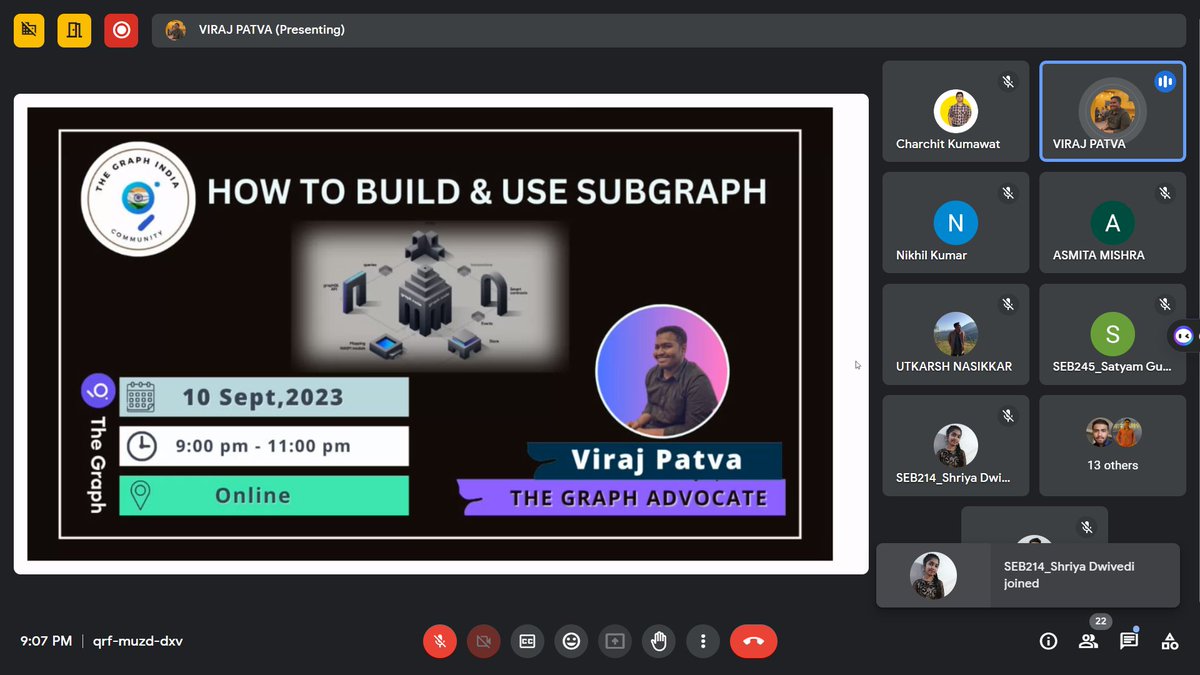The image size is (1200, 675).
Task: Open meeting details info icon
Action: tap(1048, 641)
